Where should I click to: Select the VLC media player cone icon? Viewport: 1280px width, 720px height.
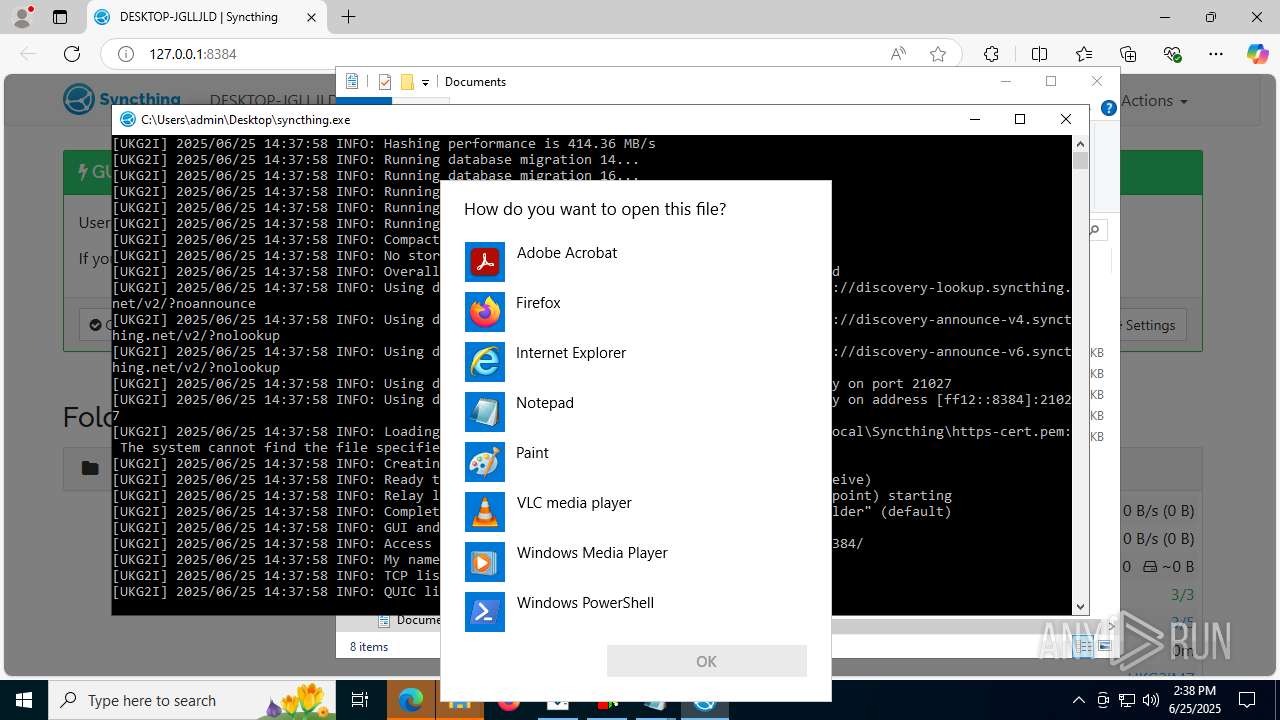click(x=485, y=512)
